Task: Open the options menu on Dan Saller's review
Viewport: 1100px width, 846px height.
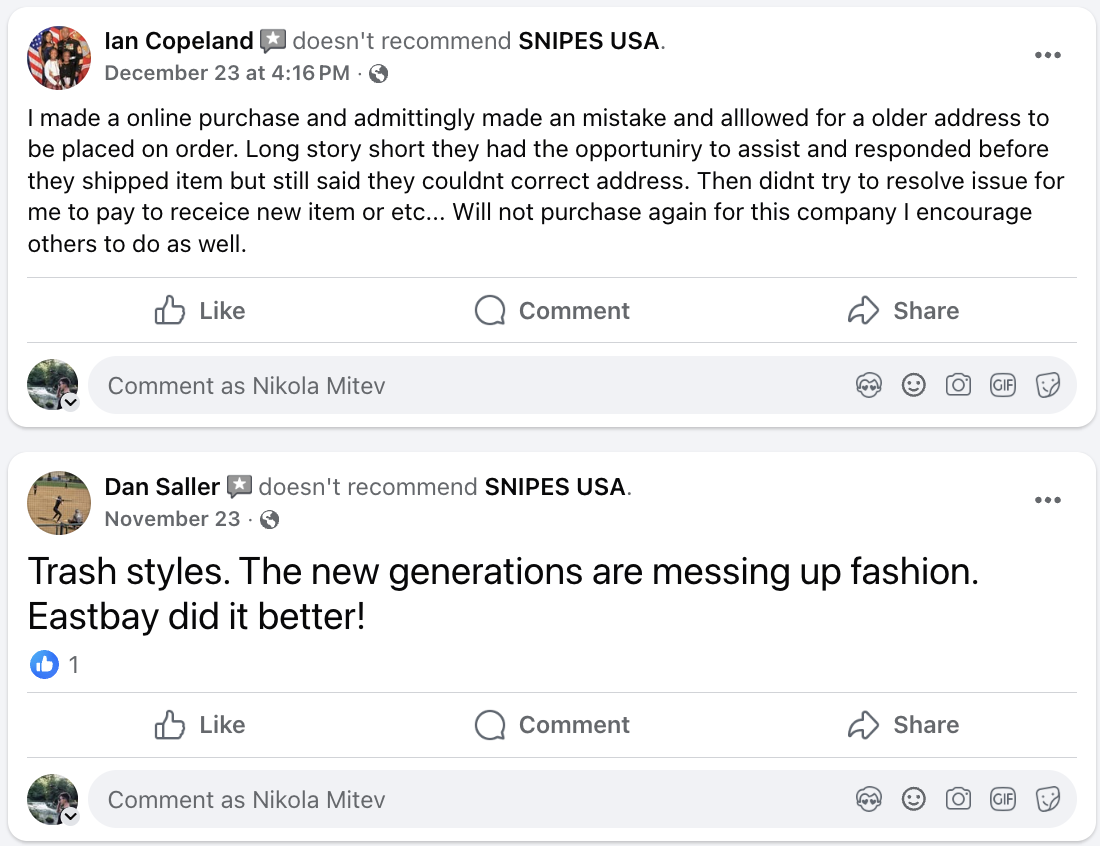Action: 1048,500
